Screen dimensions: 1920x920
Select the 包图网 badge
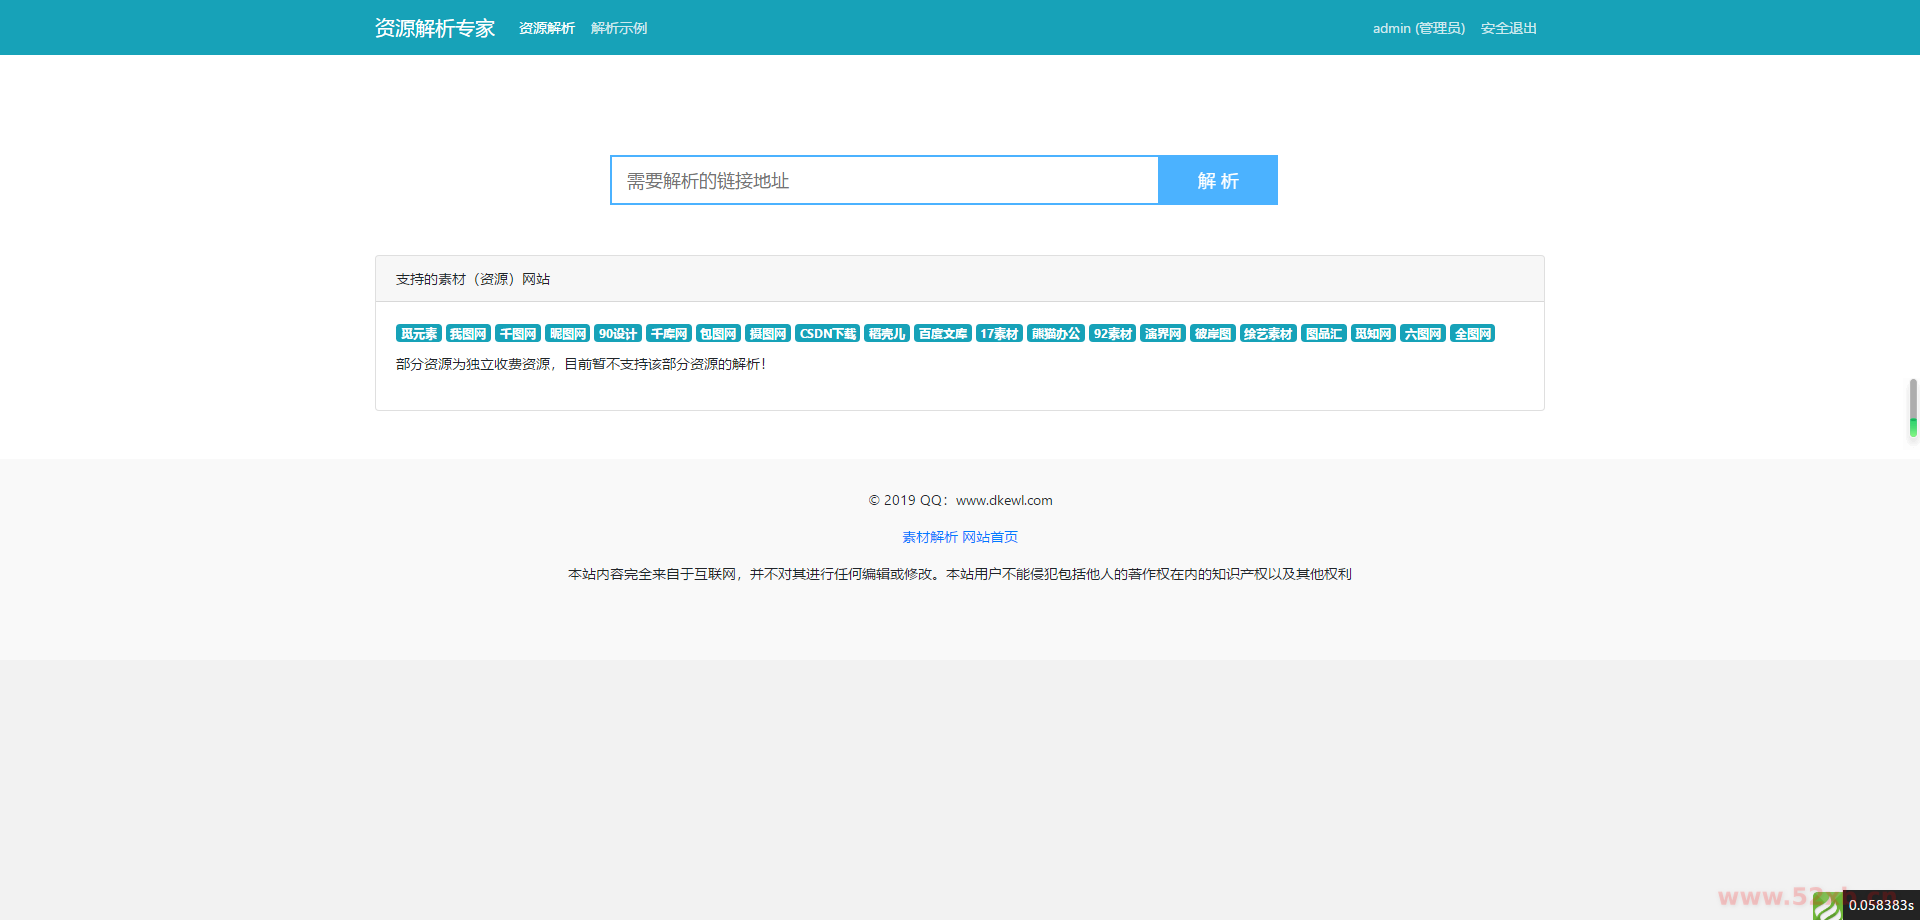click(x=717, y=333)
